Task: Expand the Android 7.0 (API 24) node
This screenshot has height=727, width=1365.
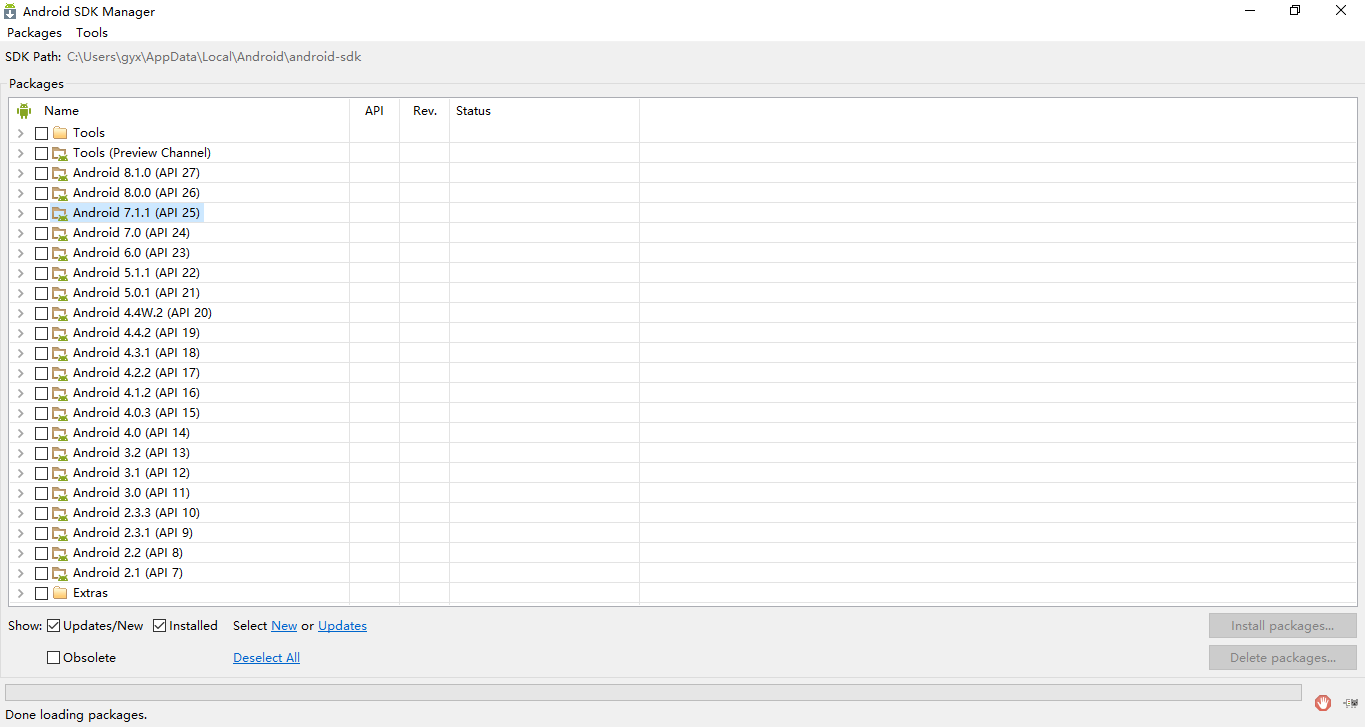Action: tap(20, 233)
